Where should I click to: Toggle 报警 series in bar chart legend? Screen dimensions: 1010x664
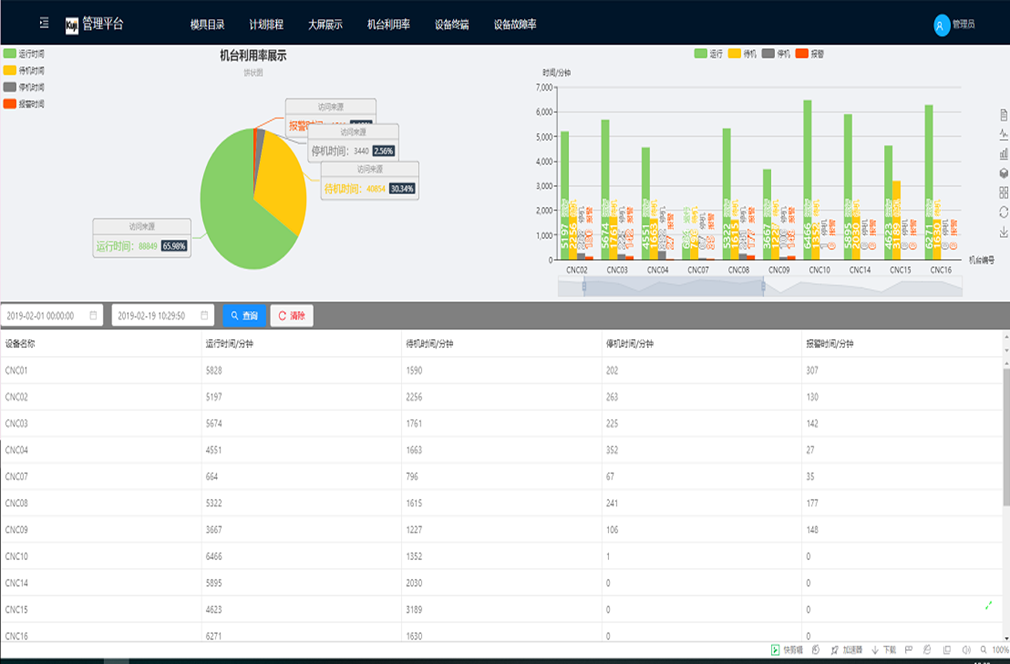pos(810,53)
